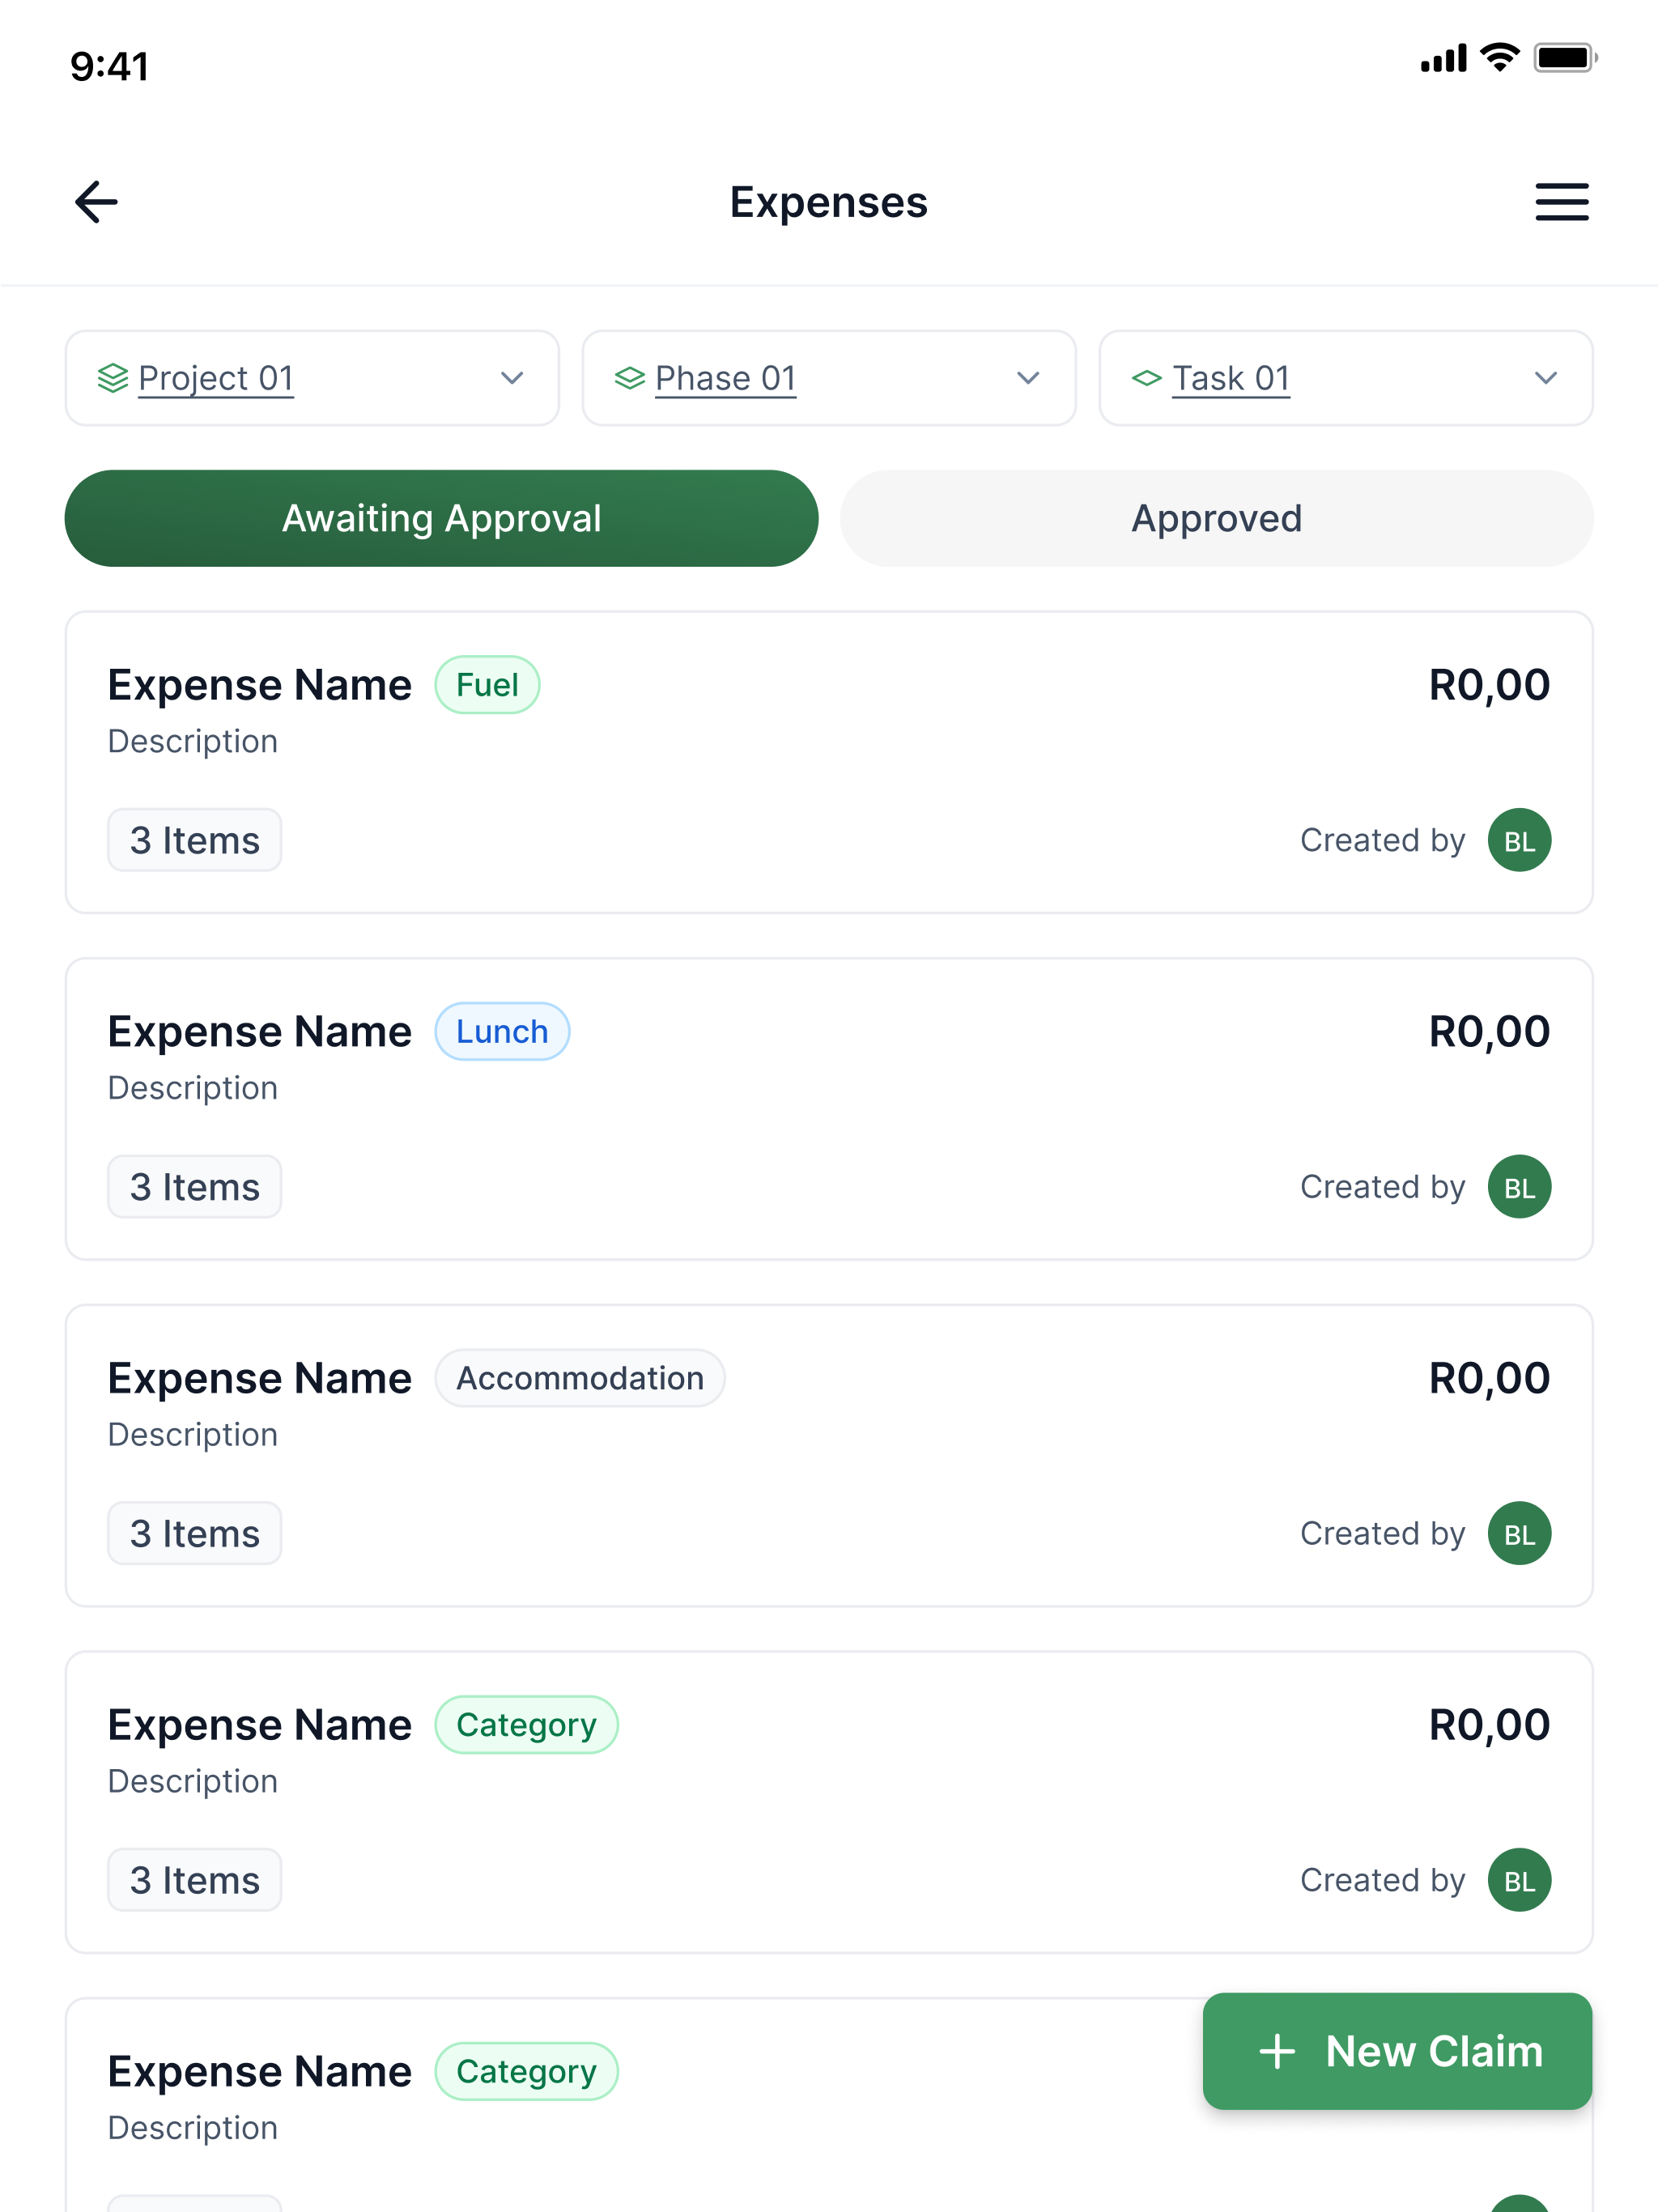Tap the Accommodation category tag
This screenshot has height=2212, width=1658.
point(580,1378)
